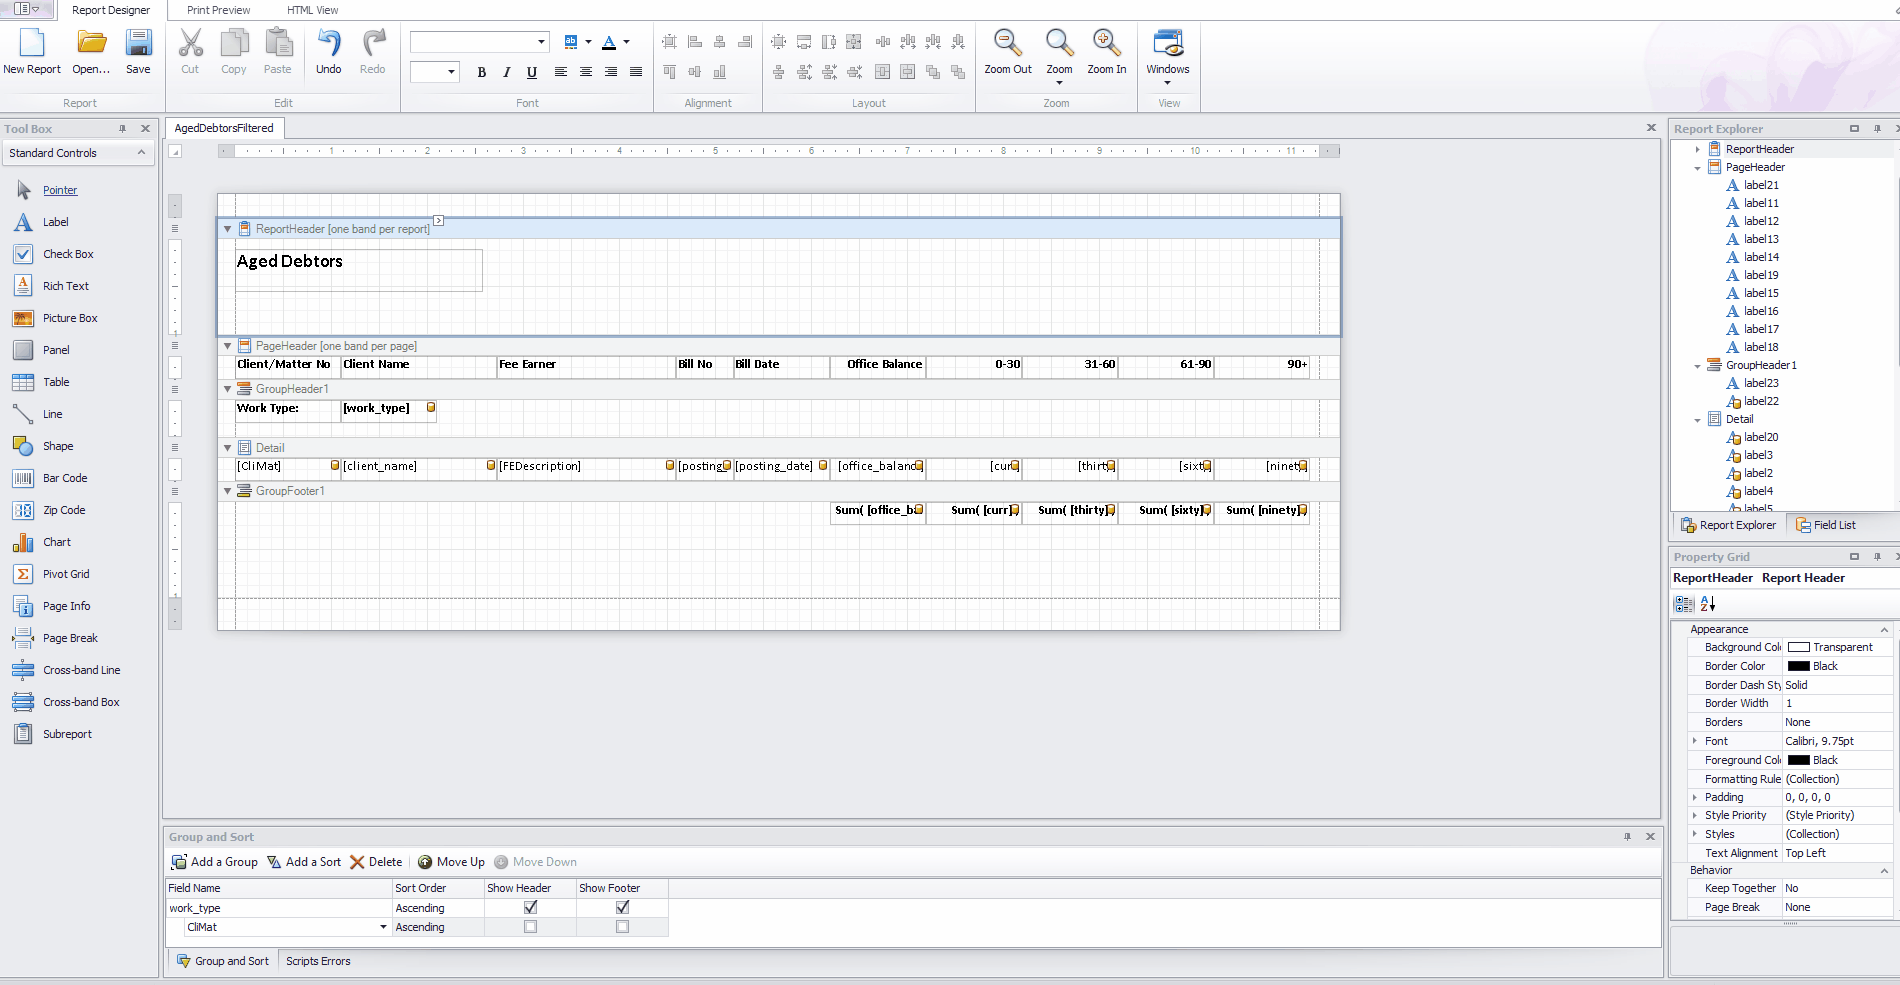The image size is (1900, 985).
Task: Click Alphabetical sort icon in Property Grid
Action: tap(1708, 604)
